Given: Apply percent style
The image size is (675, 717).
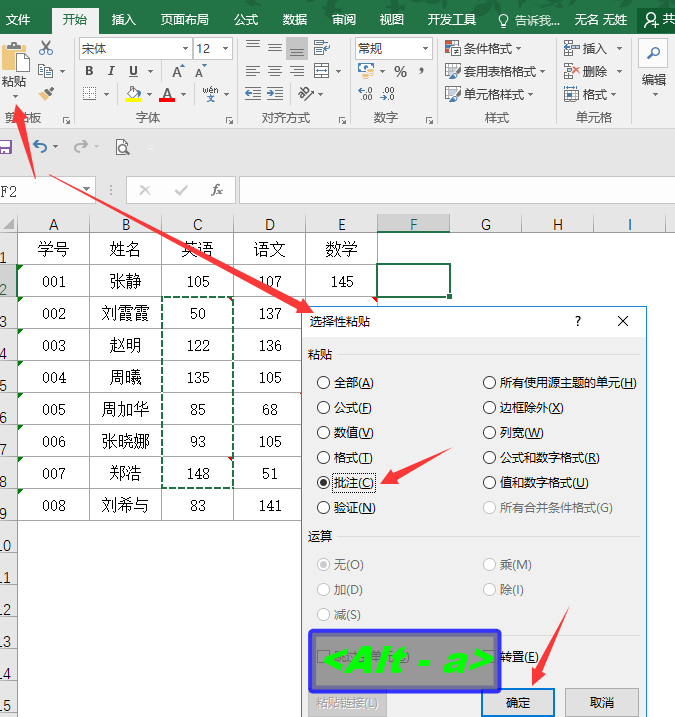Looking at the screenshot, I should [x=401, y=71].
